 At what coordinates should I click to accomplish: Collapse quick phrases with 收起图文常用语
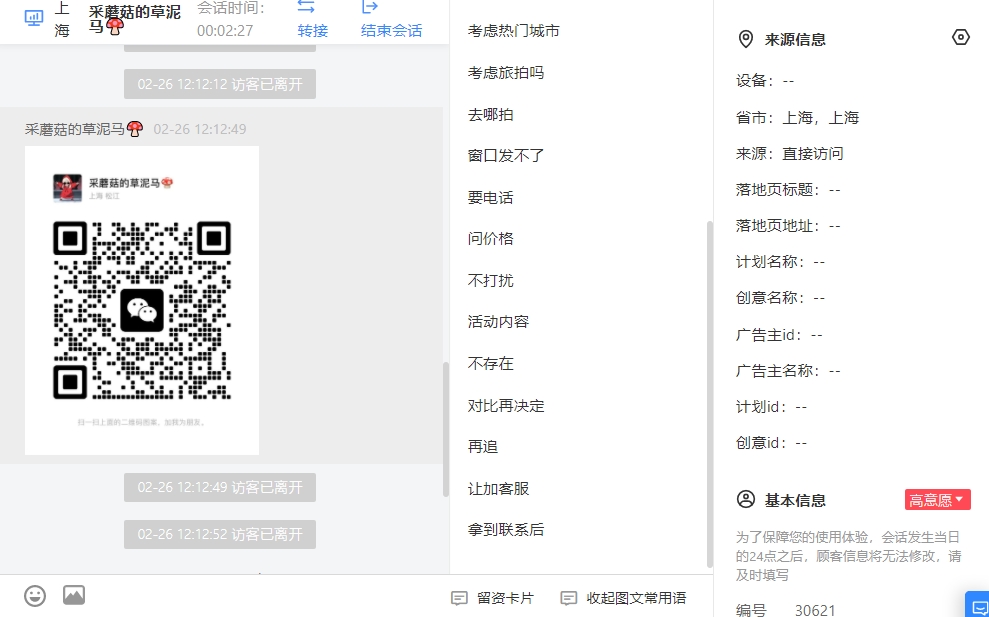[x=623, y=598]
